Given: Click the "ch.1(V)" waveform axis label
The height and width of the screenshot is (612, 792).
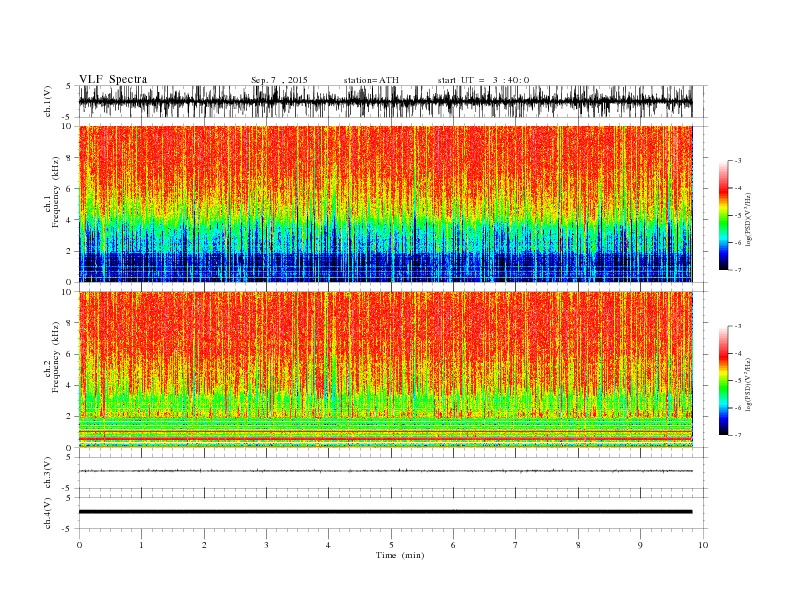Looking at the screenshot, I should point(48,101).
